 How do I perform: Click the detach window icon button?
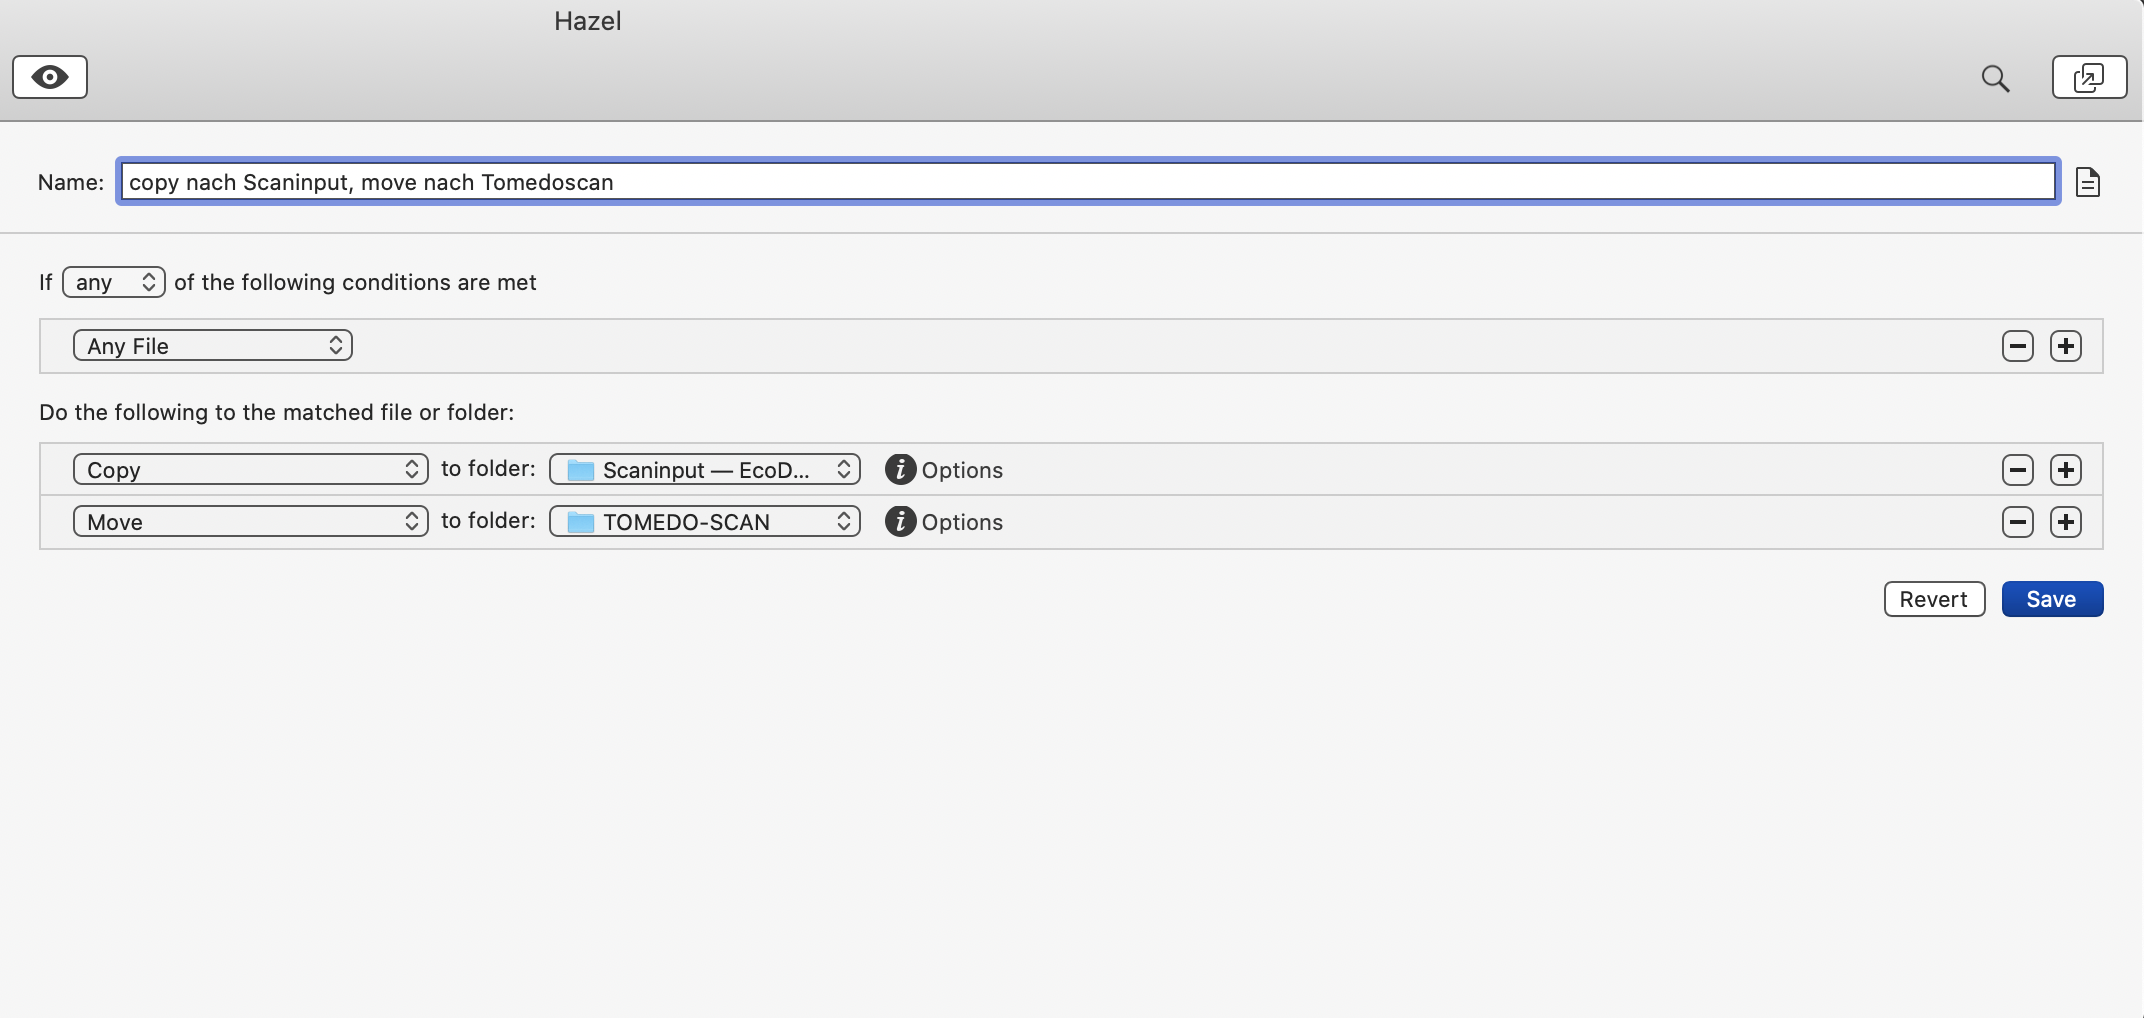2089,77
